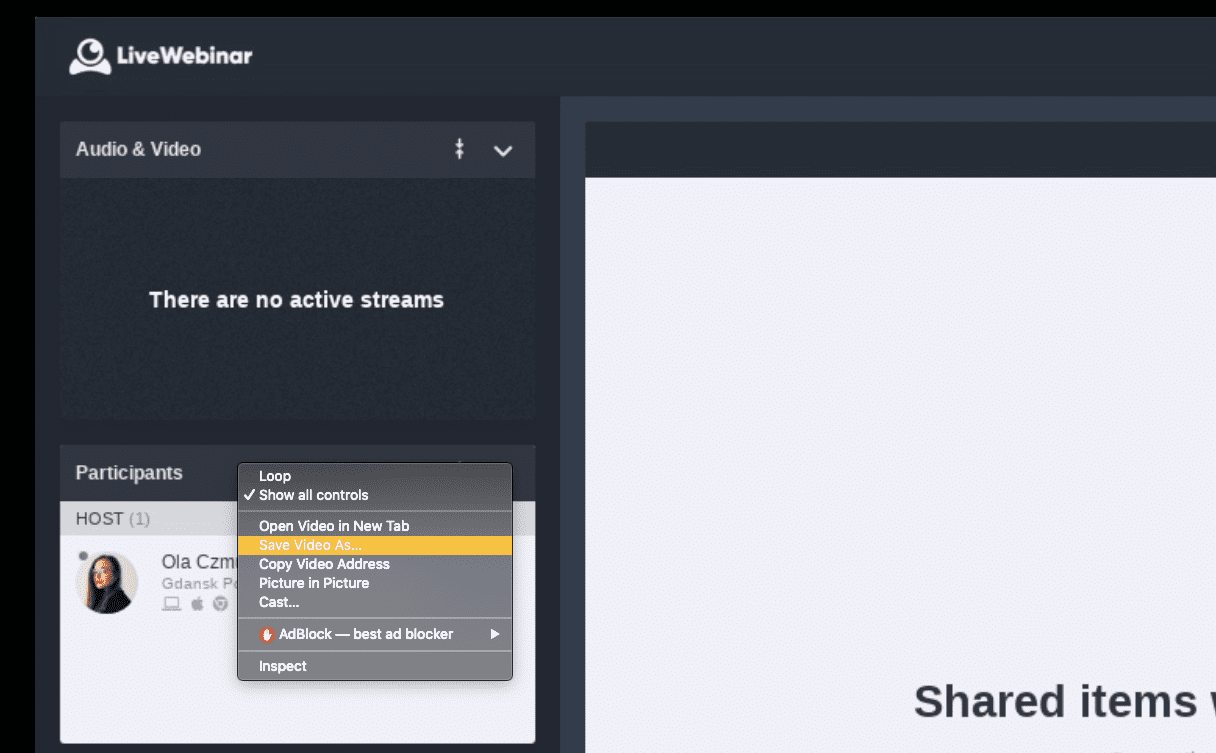
Task: Click the LiveWebinar logo
Action: coord(160,56)
